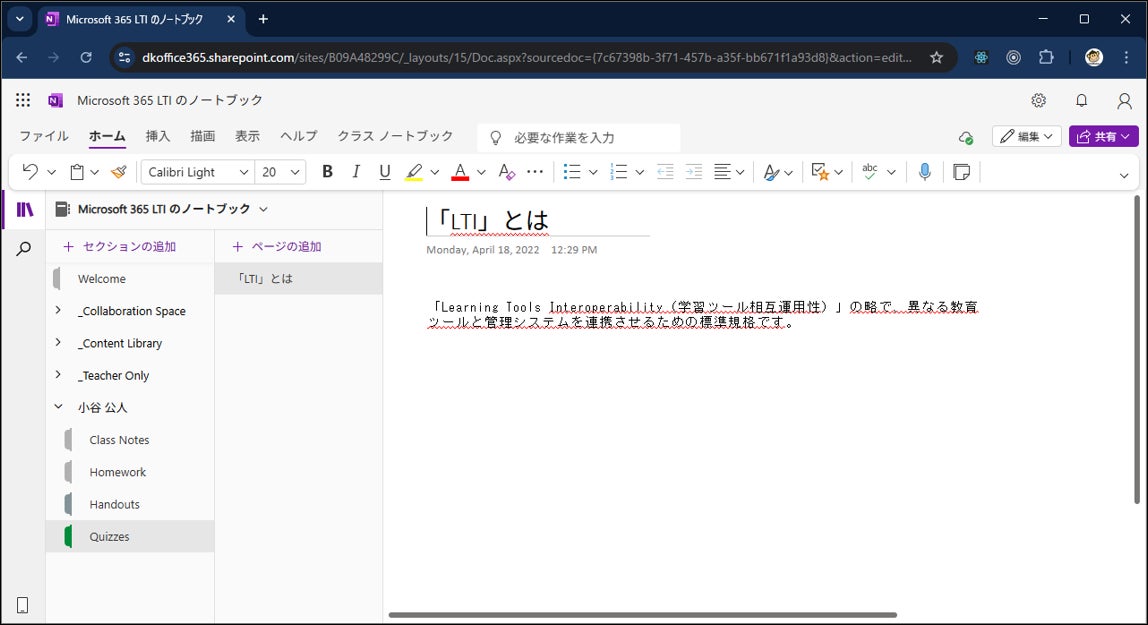Screen dimensions: 1148x625
Task: Collapse the 小谷 公人 section group
Action: click(58, 407)
